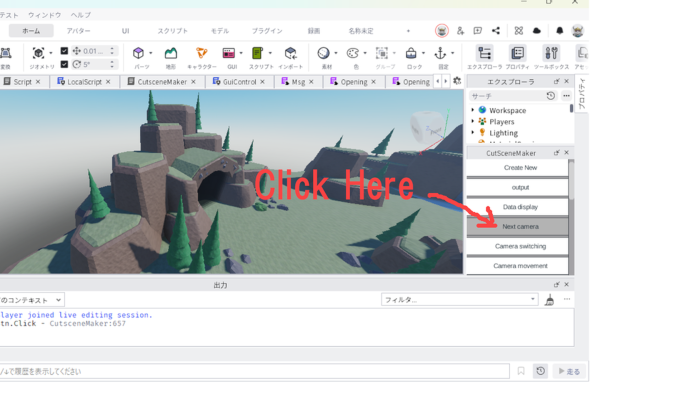Open the Color (色) palette icon
The height and width of the screenshot is (394, 700).
point(353,53)
